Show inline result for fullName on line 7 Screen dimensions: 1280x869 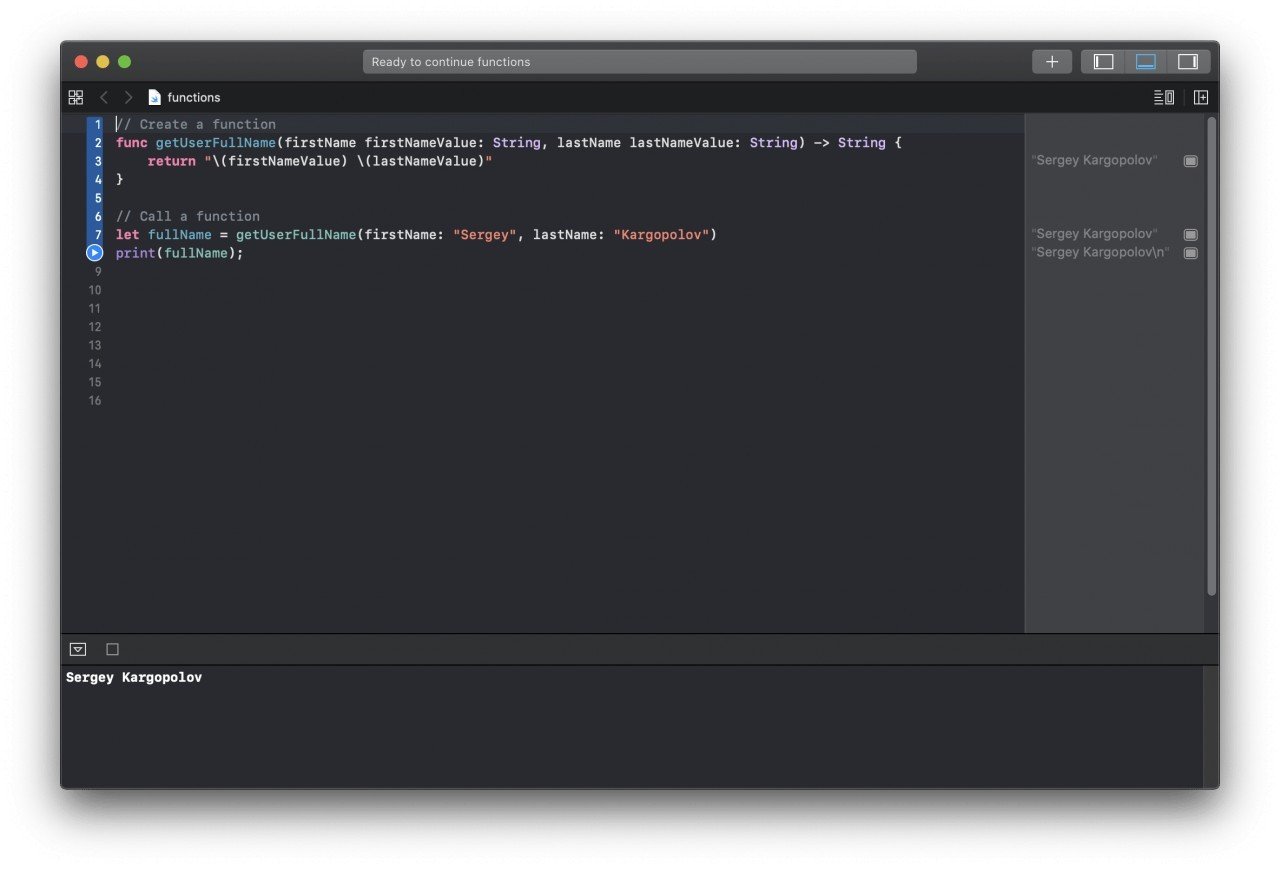pyautogui.click(x=1190, y=234)
